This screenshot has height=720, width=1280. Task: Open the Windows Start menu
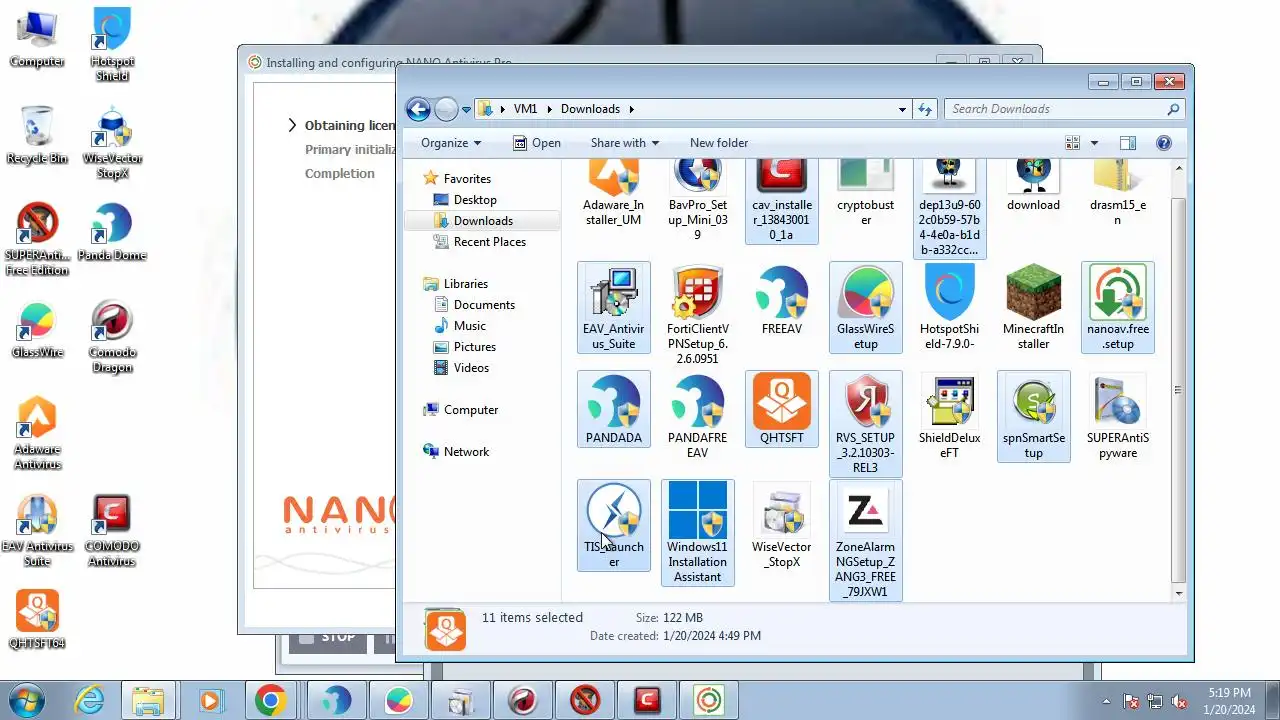pos(26,700)
